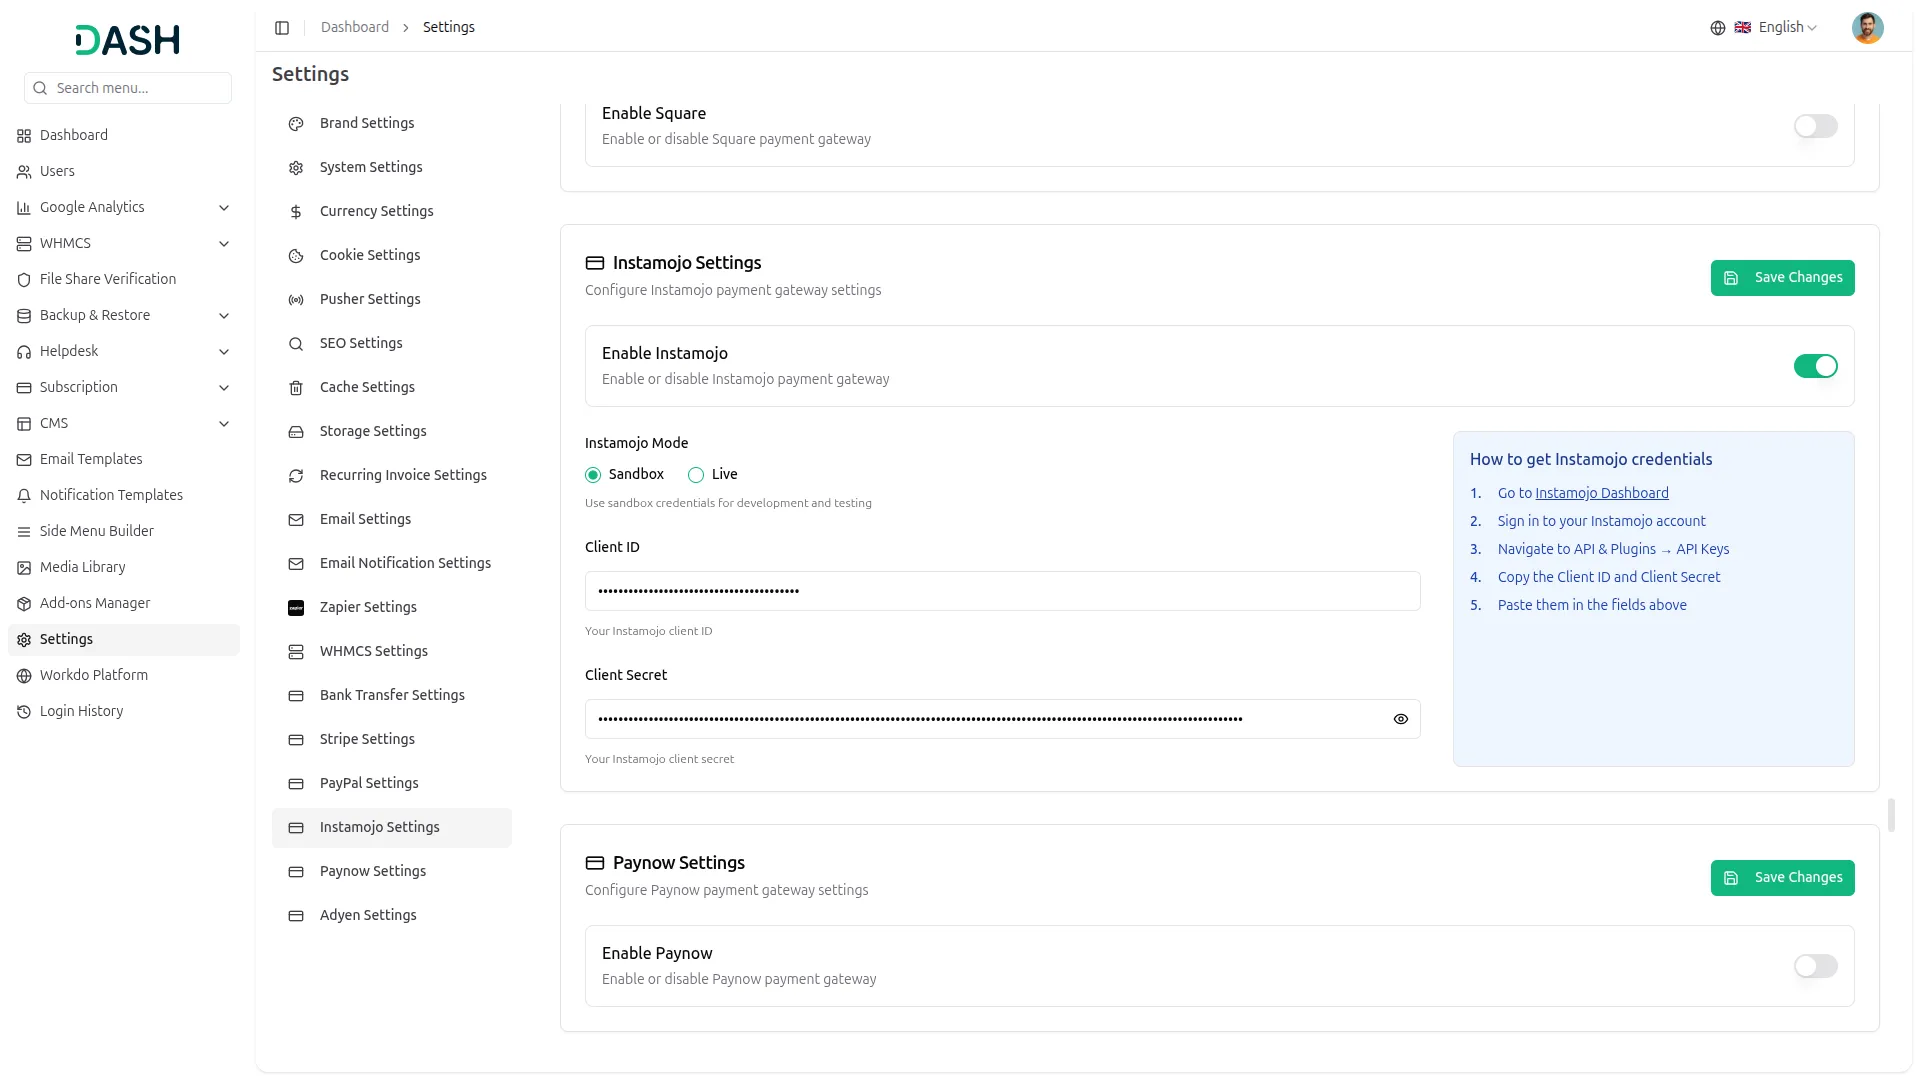Viewport: 1920px width, 1080px height.
Task: Click the Recurring Invoice refresh icon
Action: (296, 476)
